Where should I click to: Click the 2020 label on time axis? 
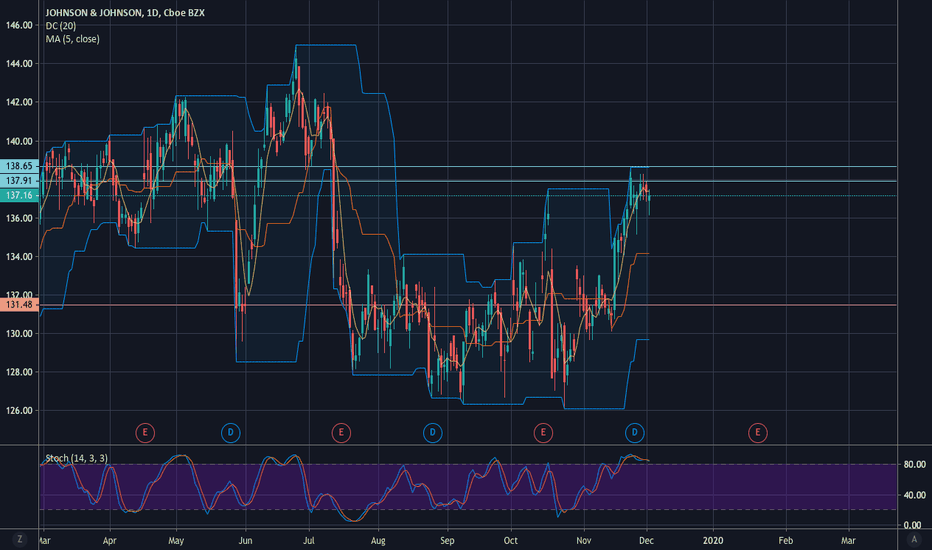pyautogui.click(x=713, y=540)
